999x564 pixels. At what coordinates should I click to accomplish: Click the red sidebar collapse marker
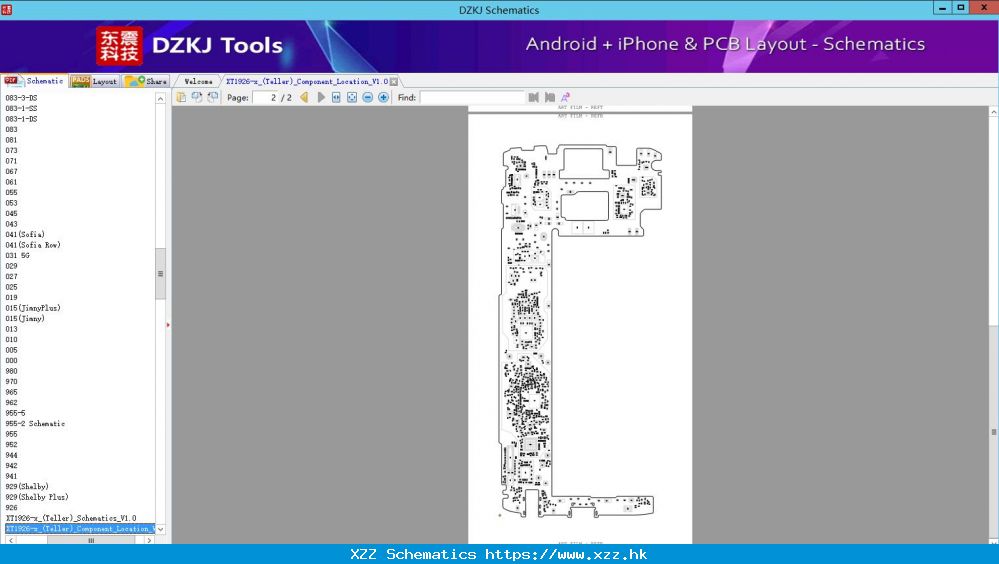(168, 325)
